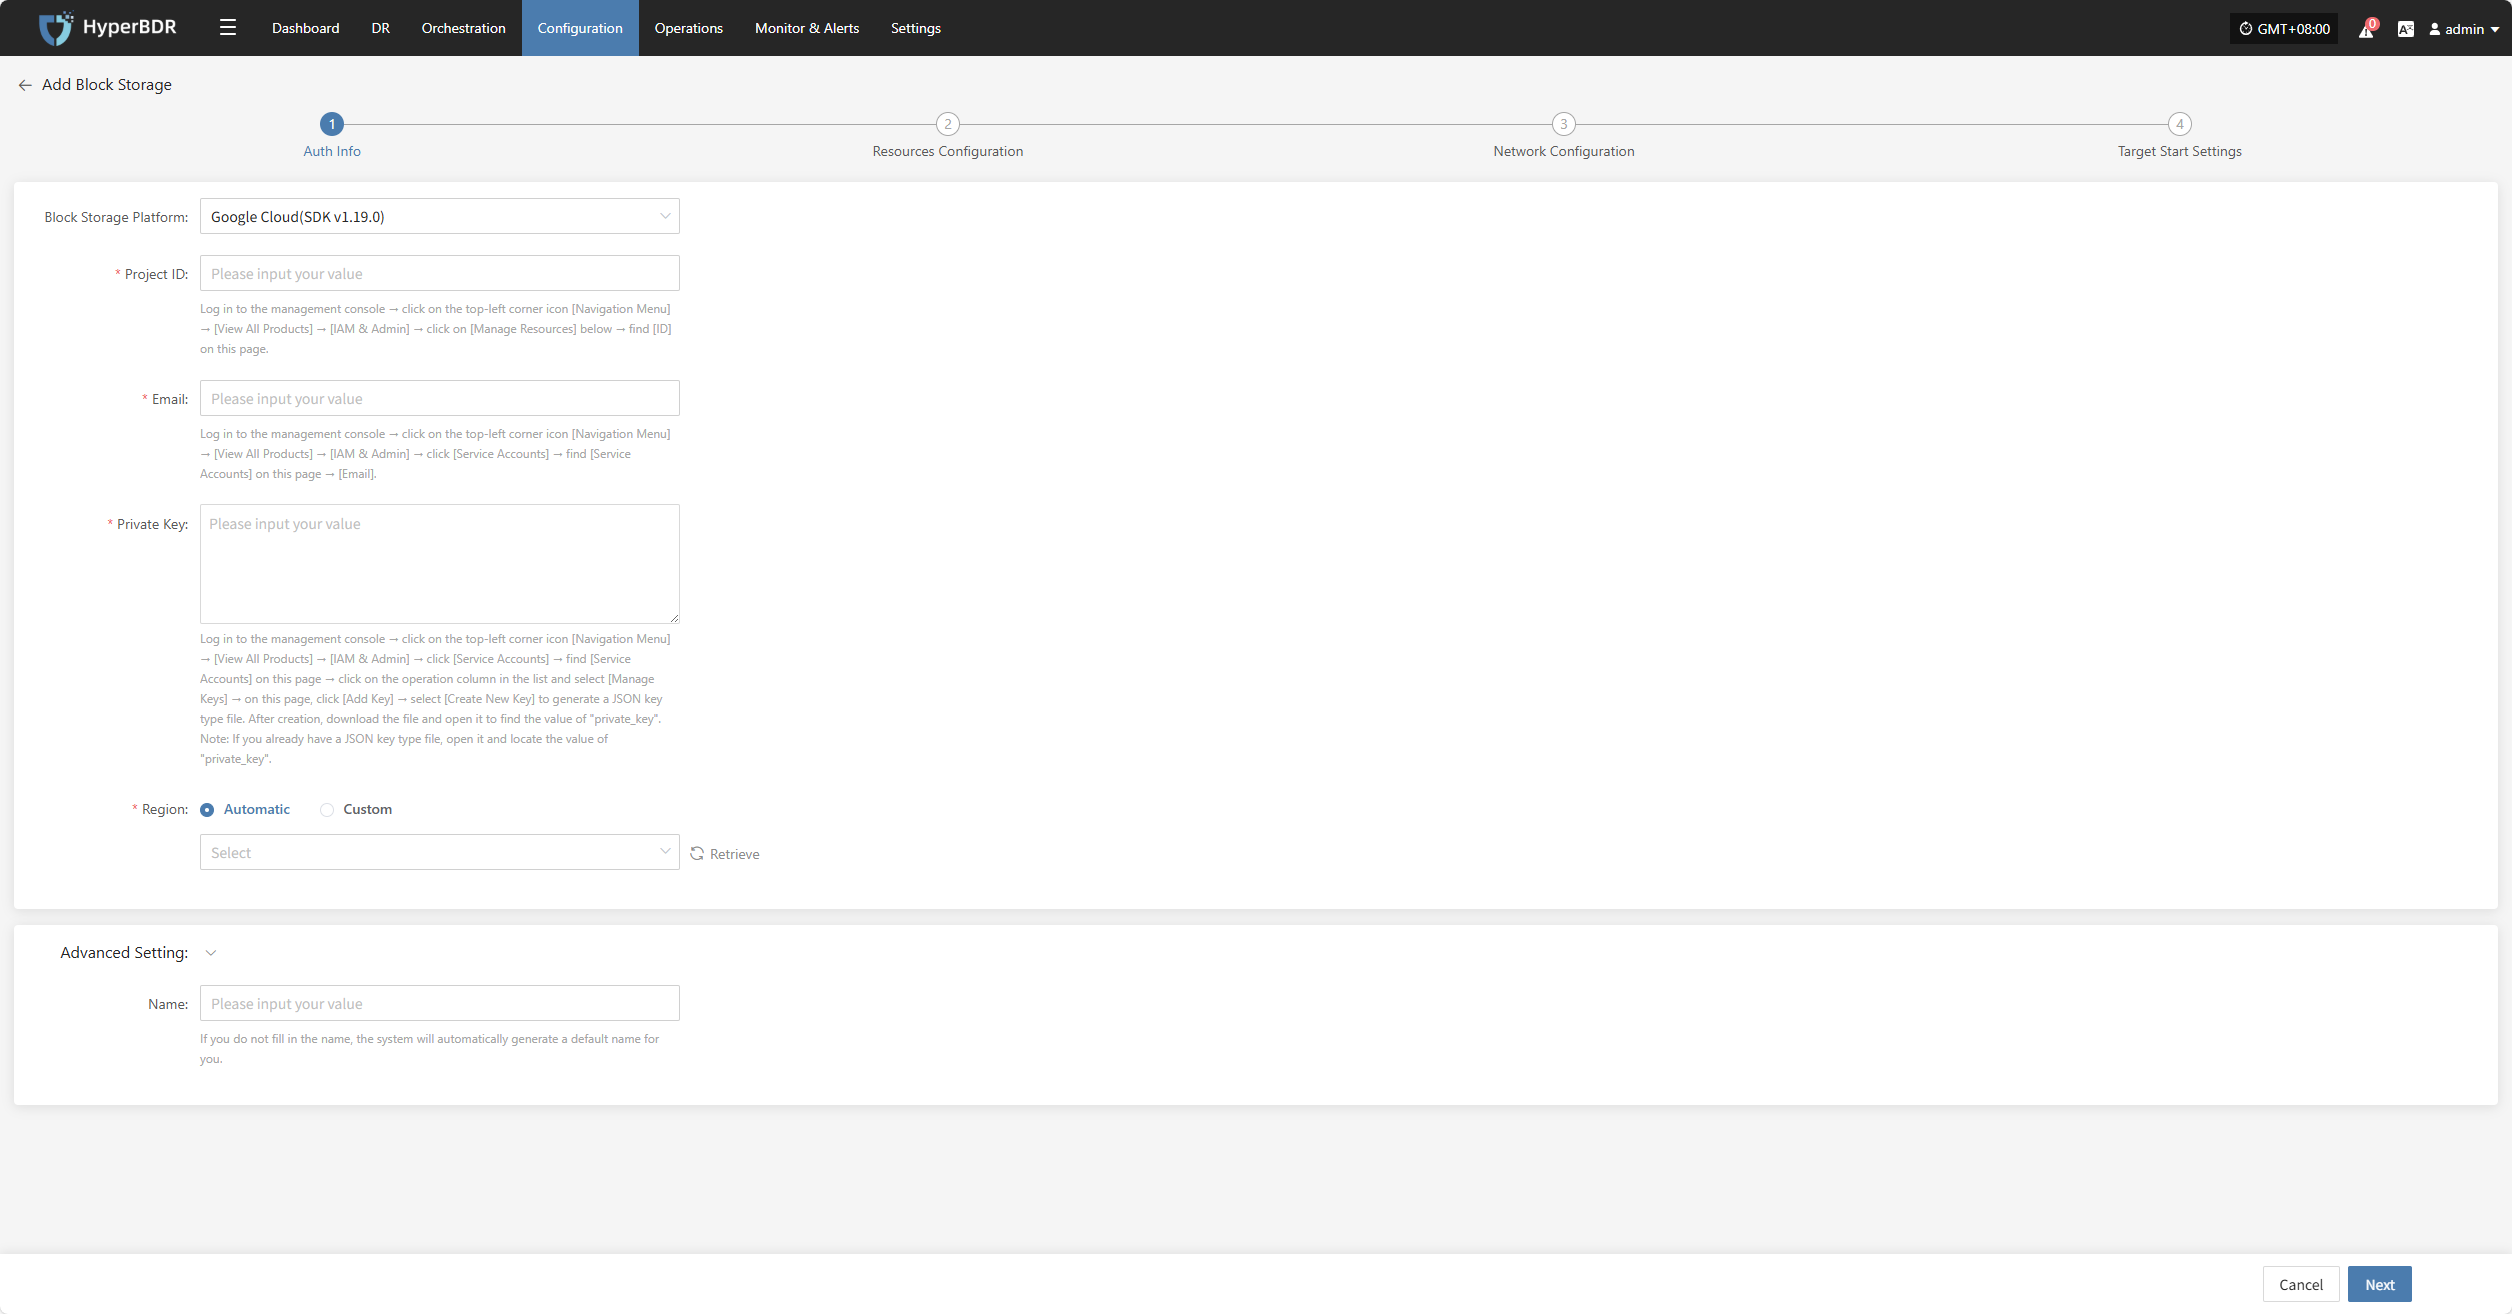
Task: Collapse the Advanced Setting chevron
Action: (x=211, y=953)
